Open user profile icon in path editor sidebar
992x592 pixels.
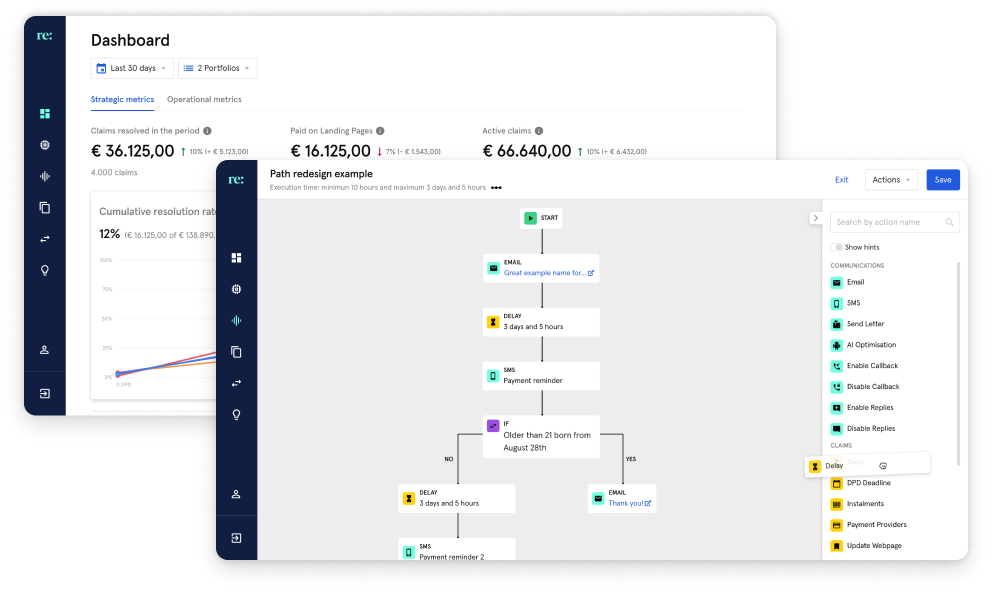pos(237,494)
